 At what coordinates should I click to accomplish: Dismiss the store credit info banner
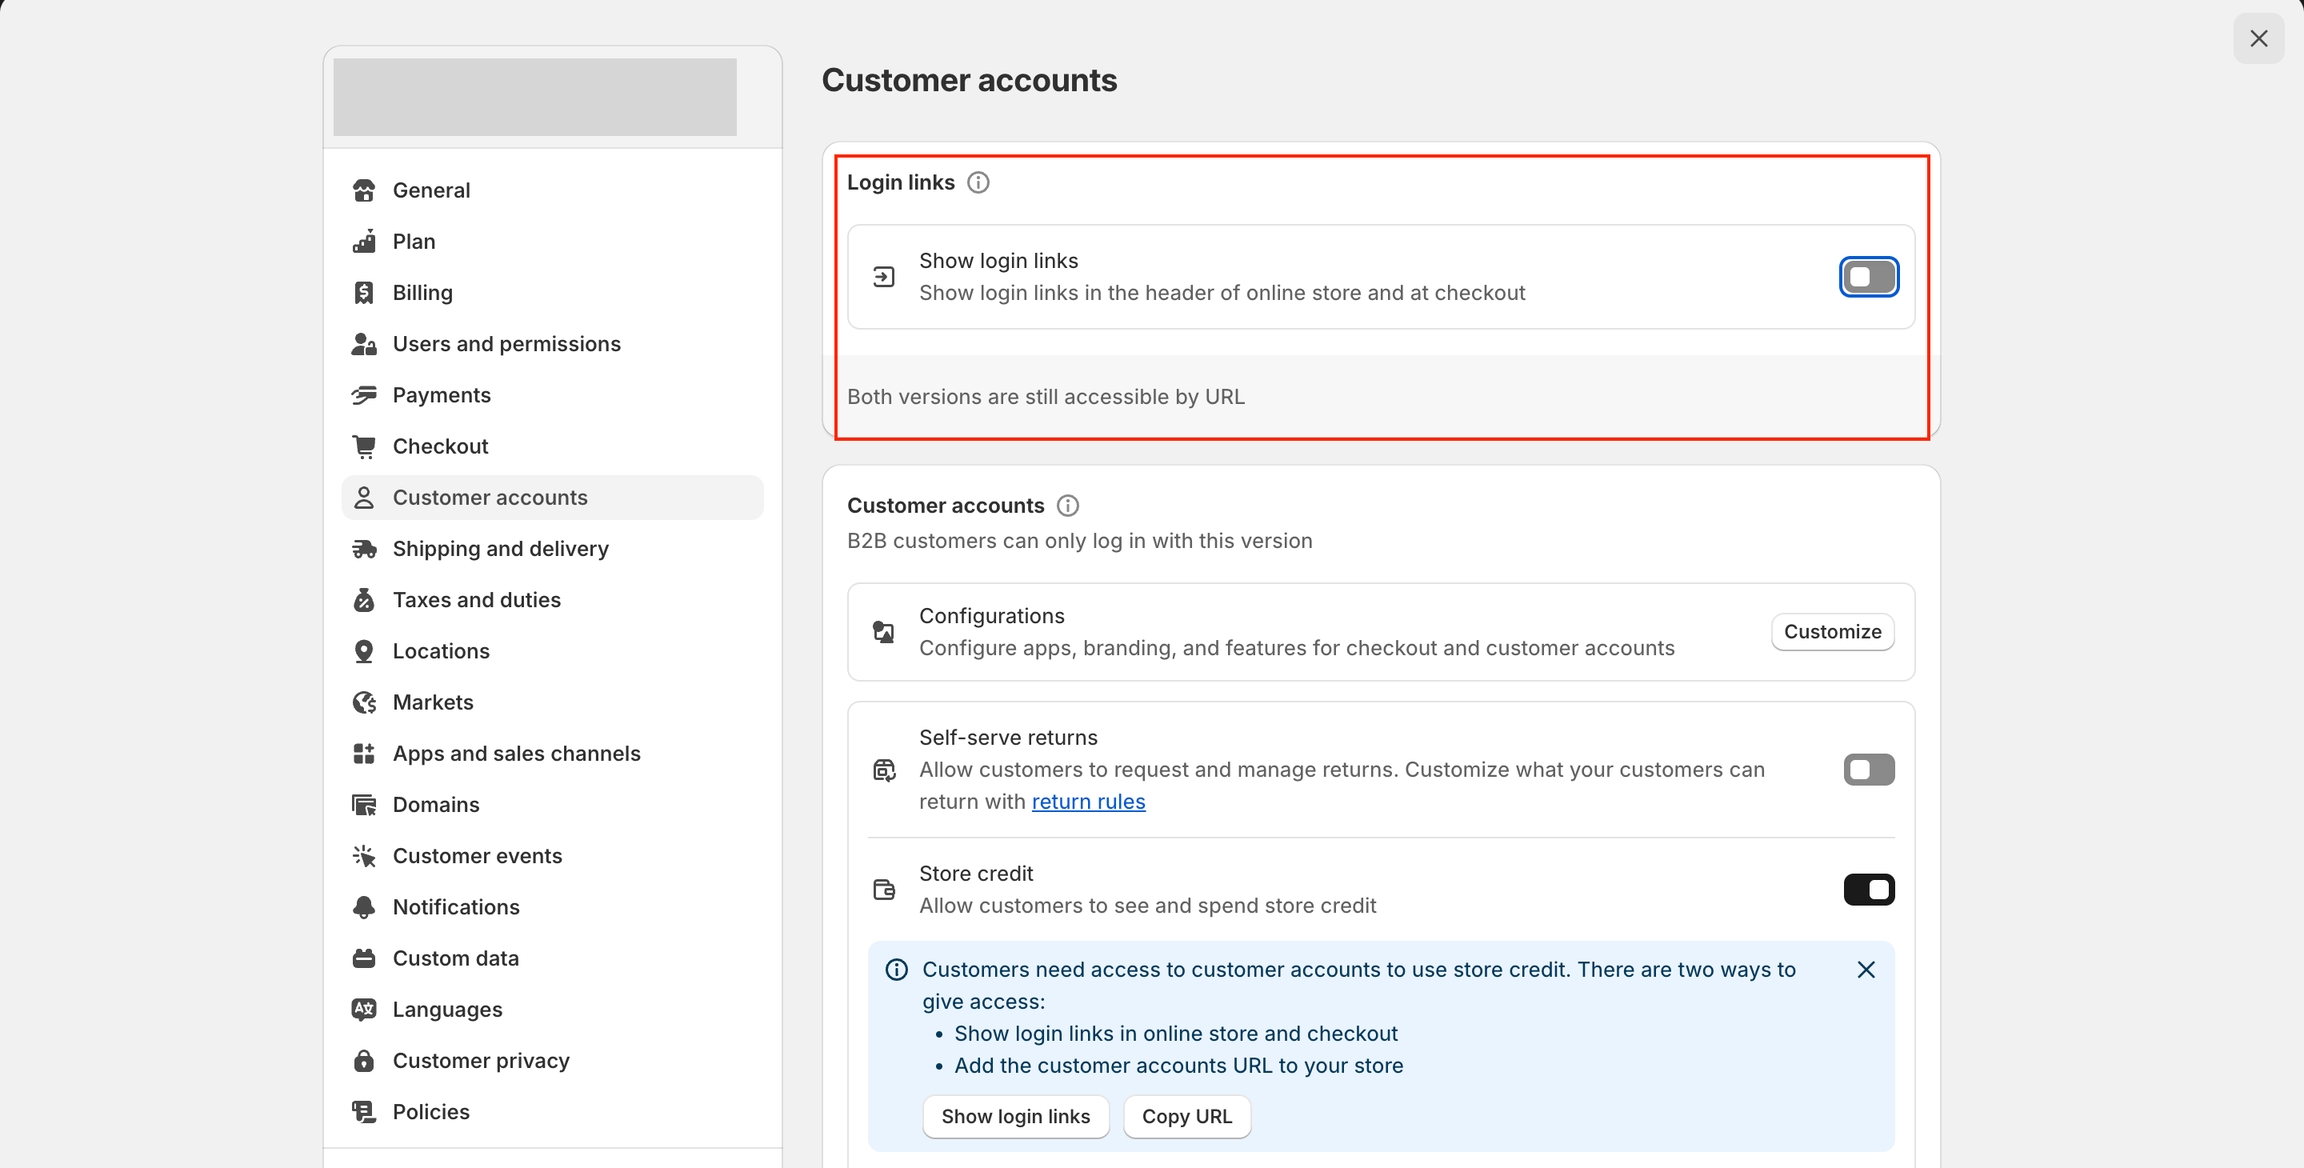[x=1866, y=970]
